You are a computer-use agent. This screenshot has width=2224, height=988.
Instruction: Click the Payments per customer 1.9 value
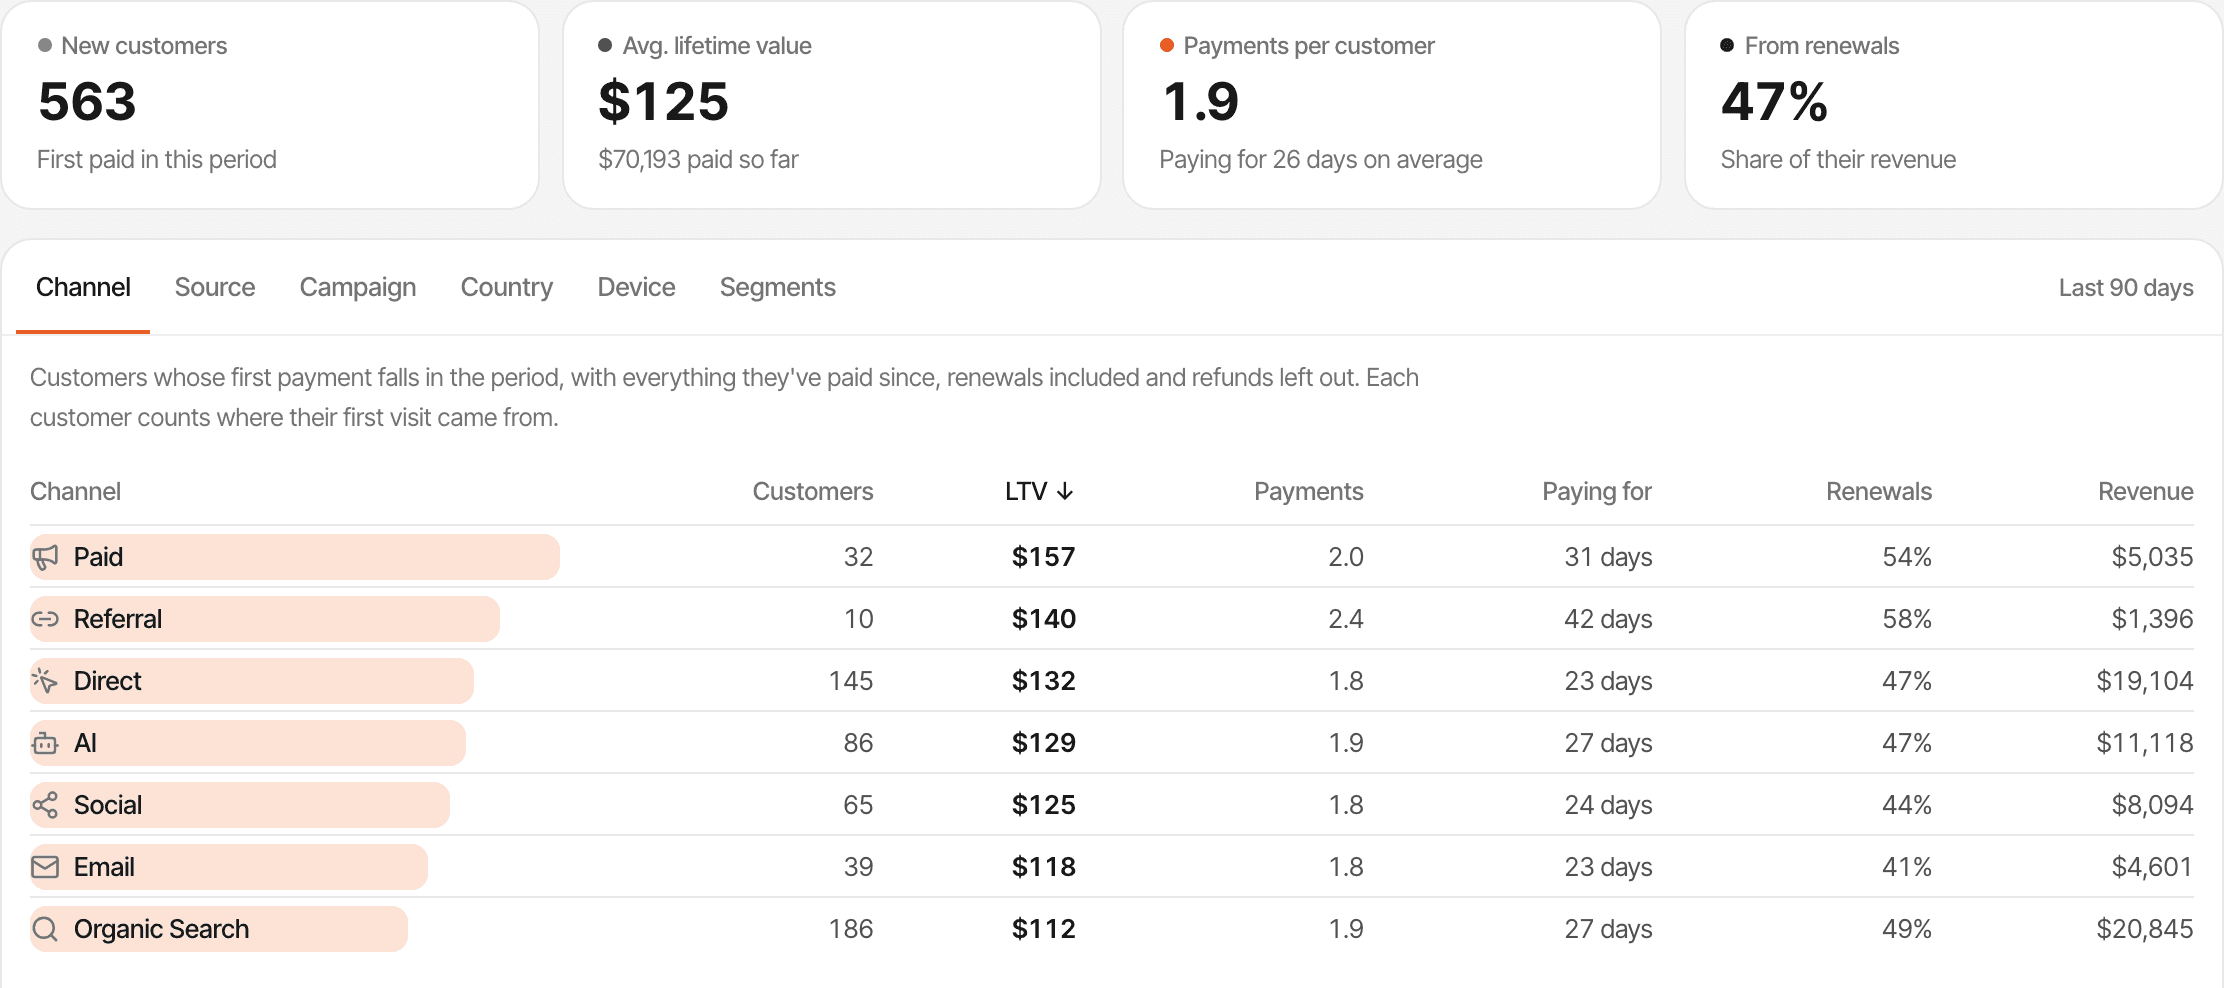coord(1201,102)
